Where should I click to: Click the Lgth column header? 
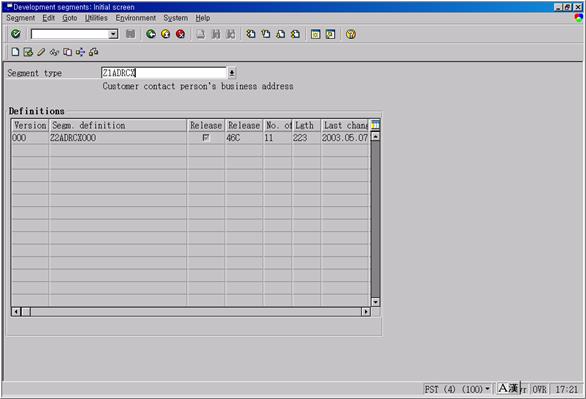coord(306,126)
